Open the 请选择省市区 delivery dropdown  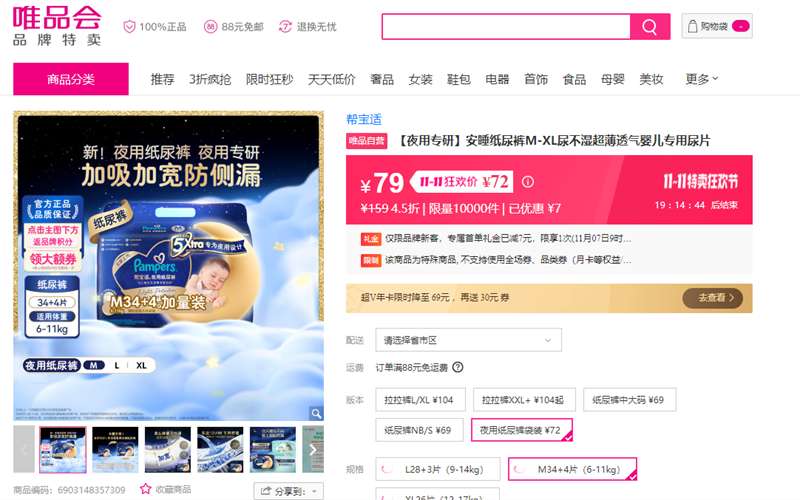coord(467,340)
